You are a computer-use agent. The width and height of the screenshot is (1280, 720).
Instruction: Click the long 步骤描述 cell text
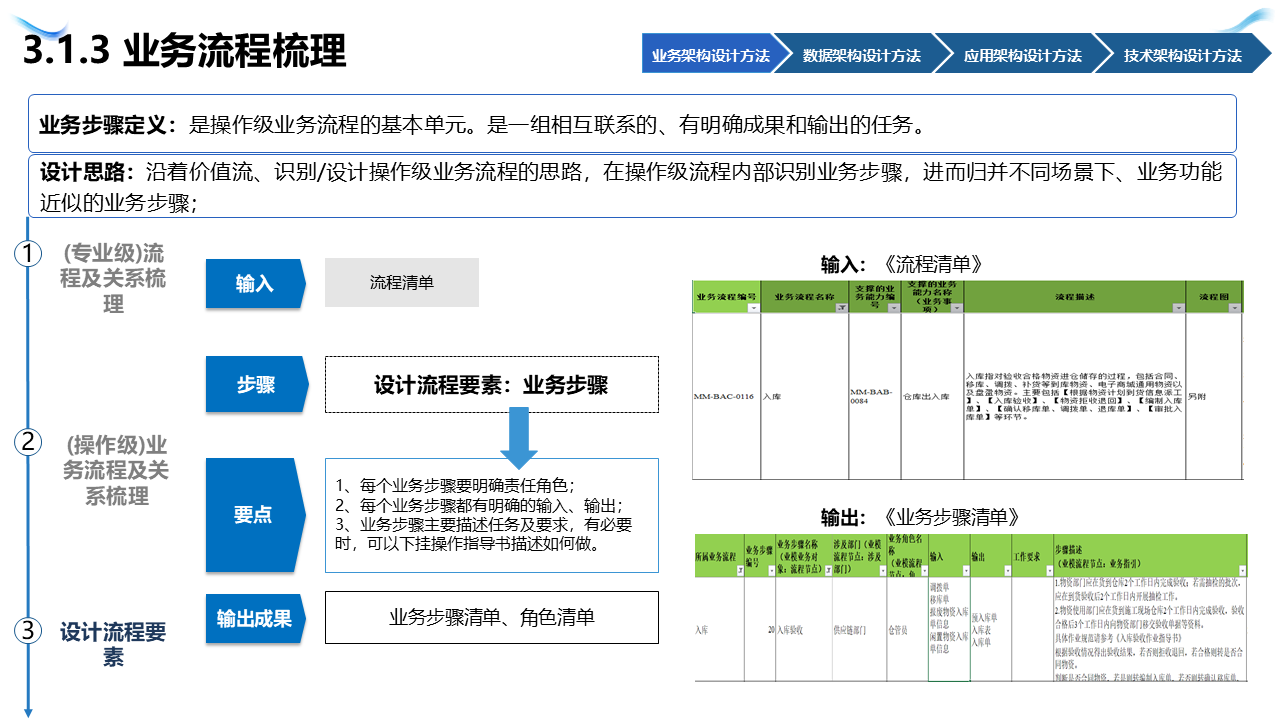point(1150,629)
